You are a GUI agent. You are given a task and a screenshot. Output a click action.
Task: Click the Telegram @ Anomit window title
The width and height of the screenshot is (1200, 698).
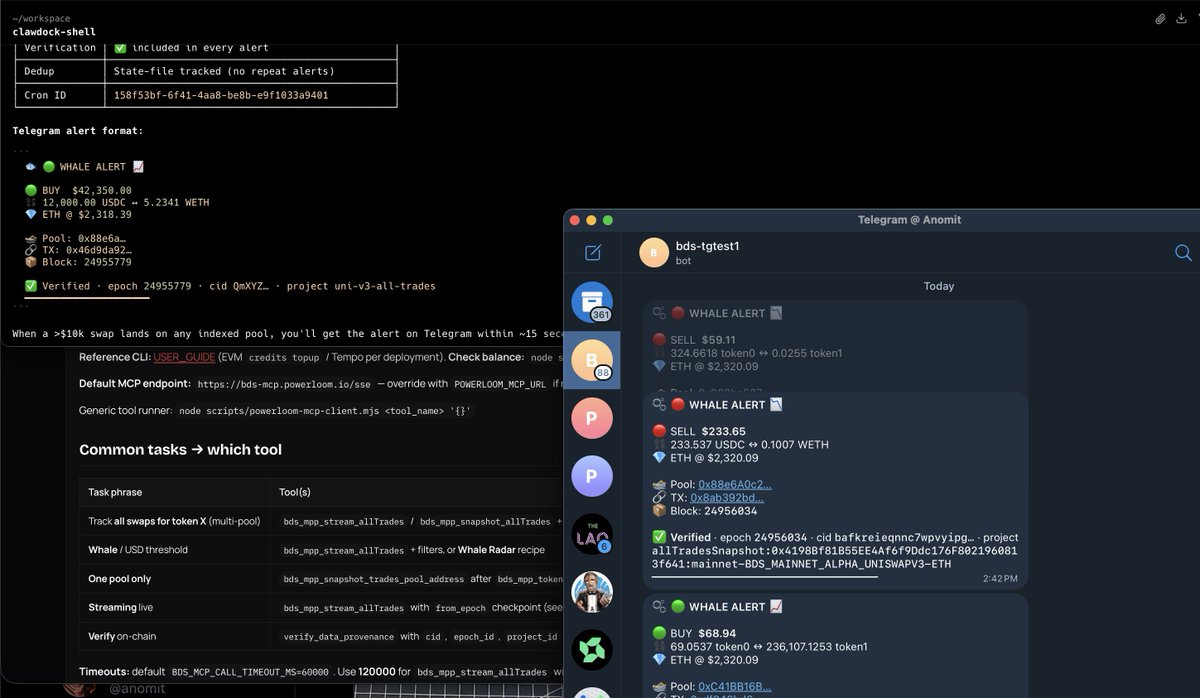(x=909, y=220)
